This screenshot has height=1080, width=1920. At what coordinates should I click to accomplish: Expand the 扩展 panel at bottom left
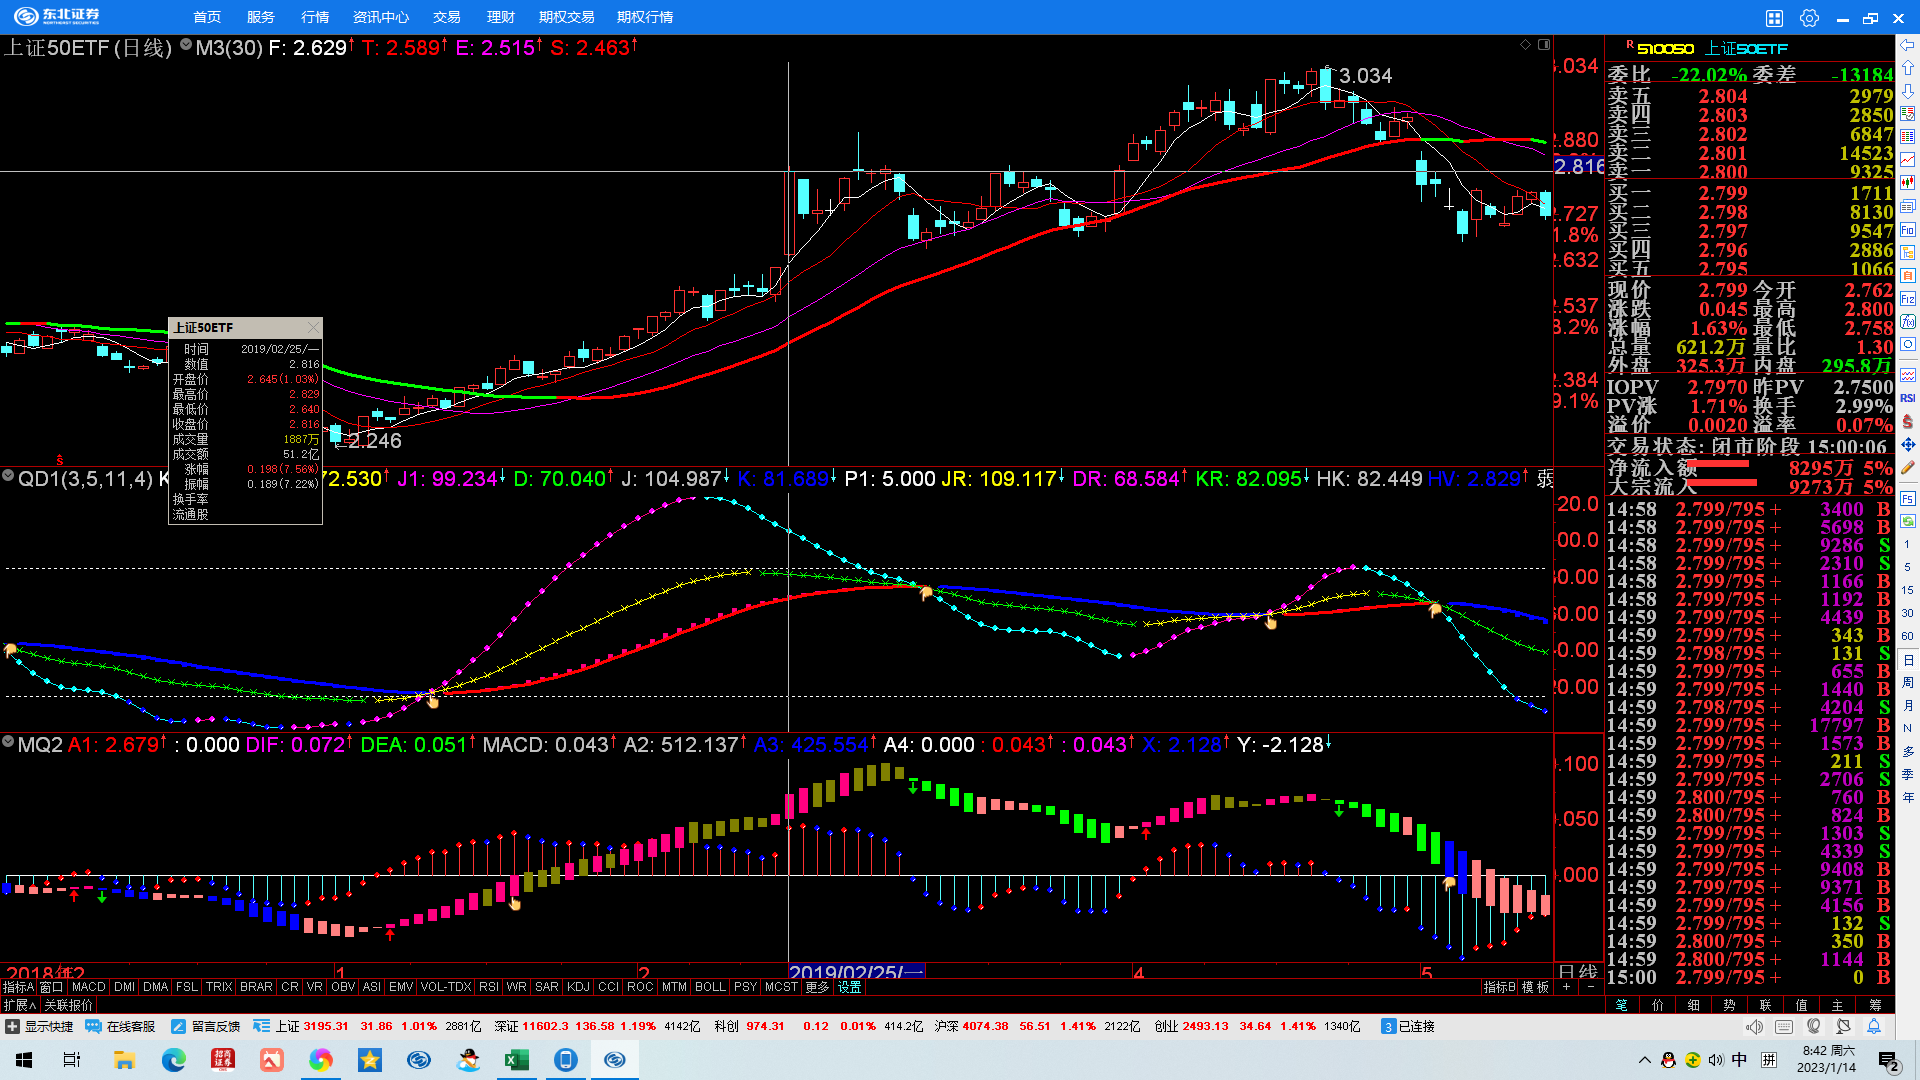[19, 1005]
